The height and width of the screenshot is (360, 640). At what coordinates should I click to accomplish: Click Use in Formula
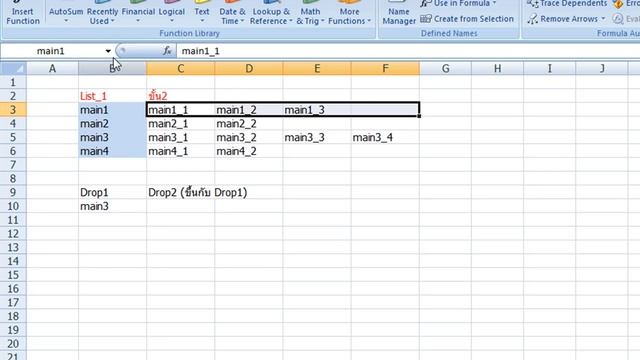[x=458, y=4]
